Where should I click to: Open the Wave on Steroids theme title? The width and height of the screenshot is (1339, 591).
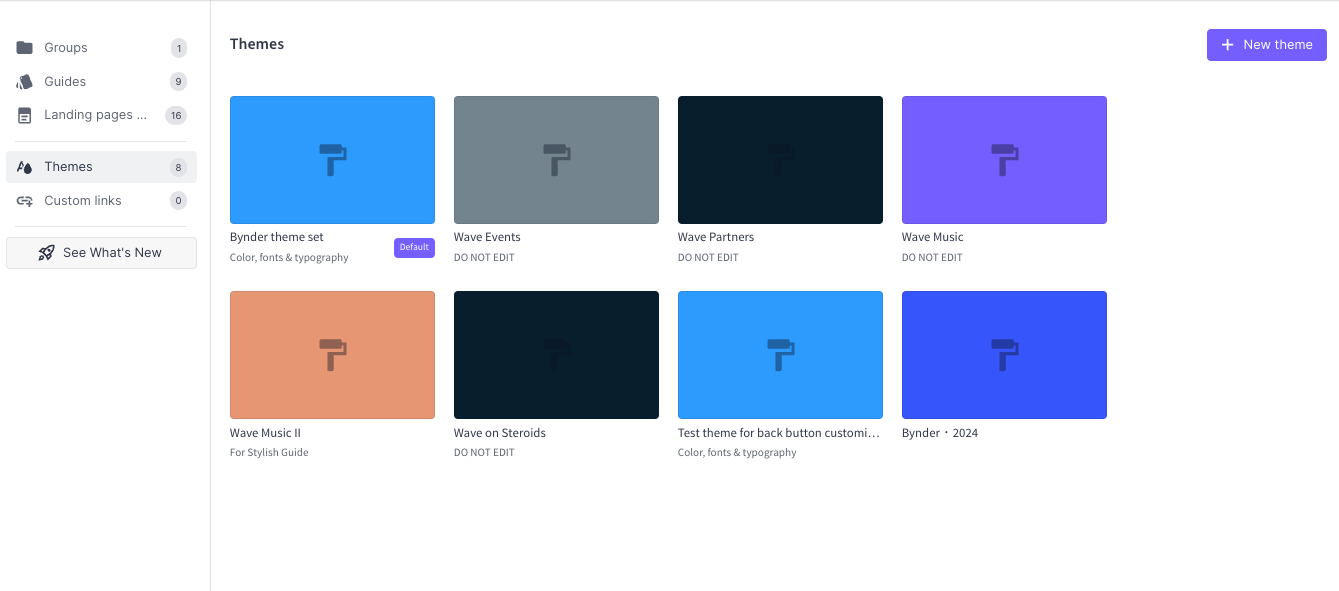click(x=500, y=433)
